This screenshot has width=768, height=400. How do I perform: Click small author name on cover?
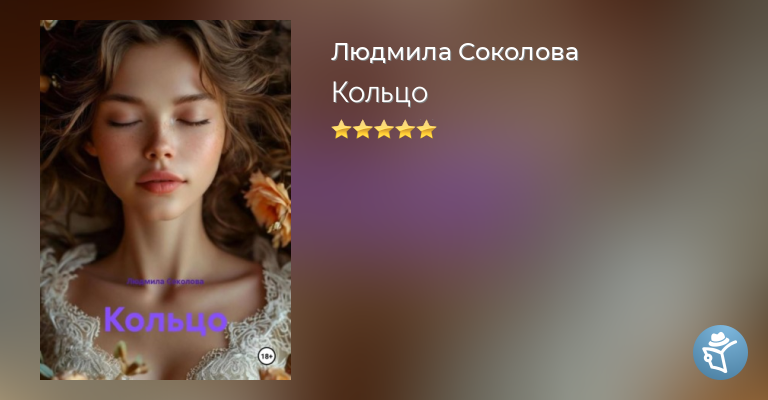point(166,282)
